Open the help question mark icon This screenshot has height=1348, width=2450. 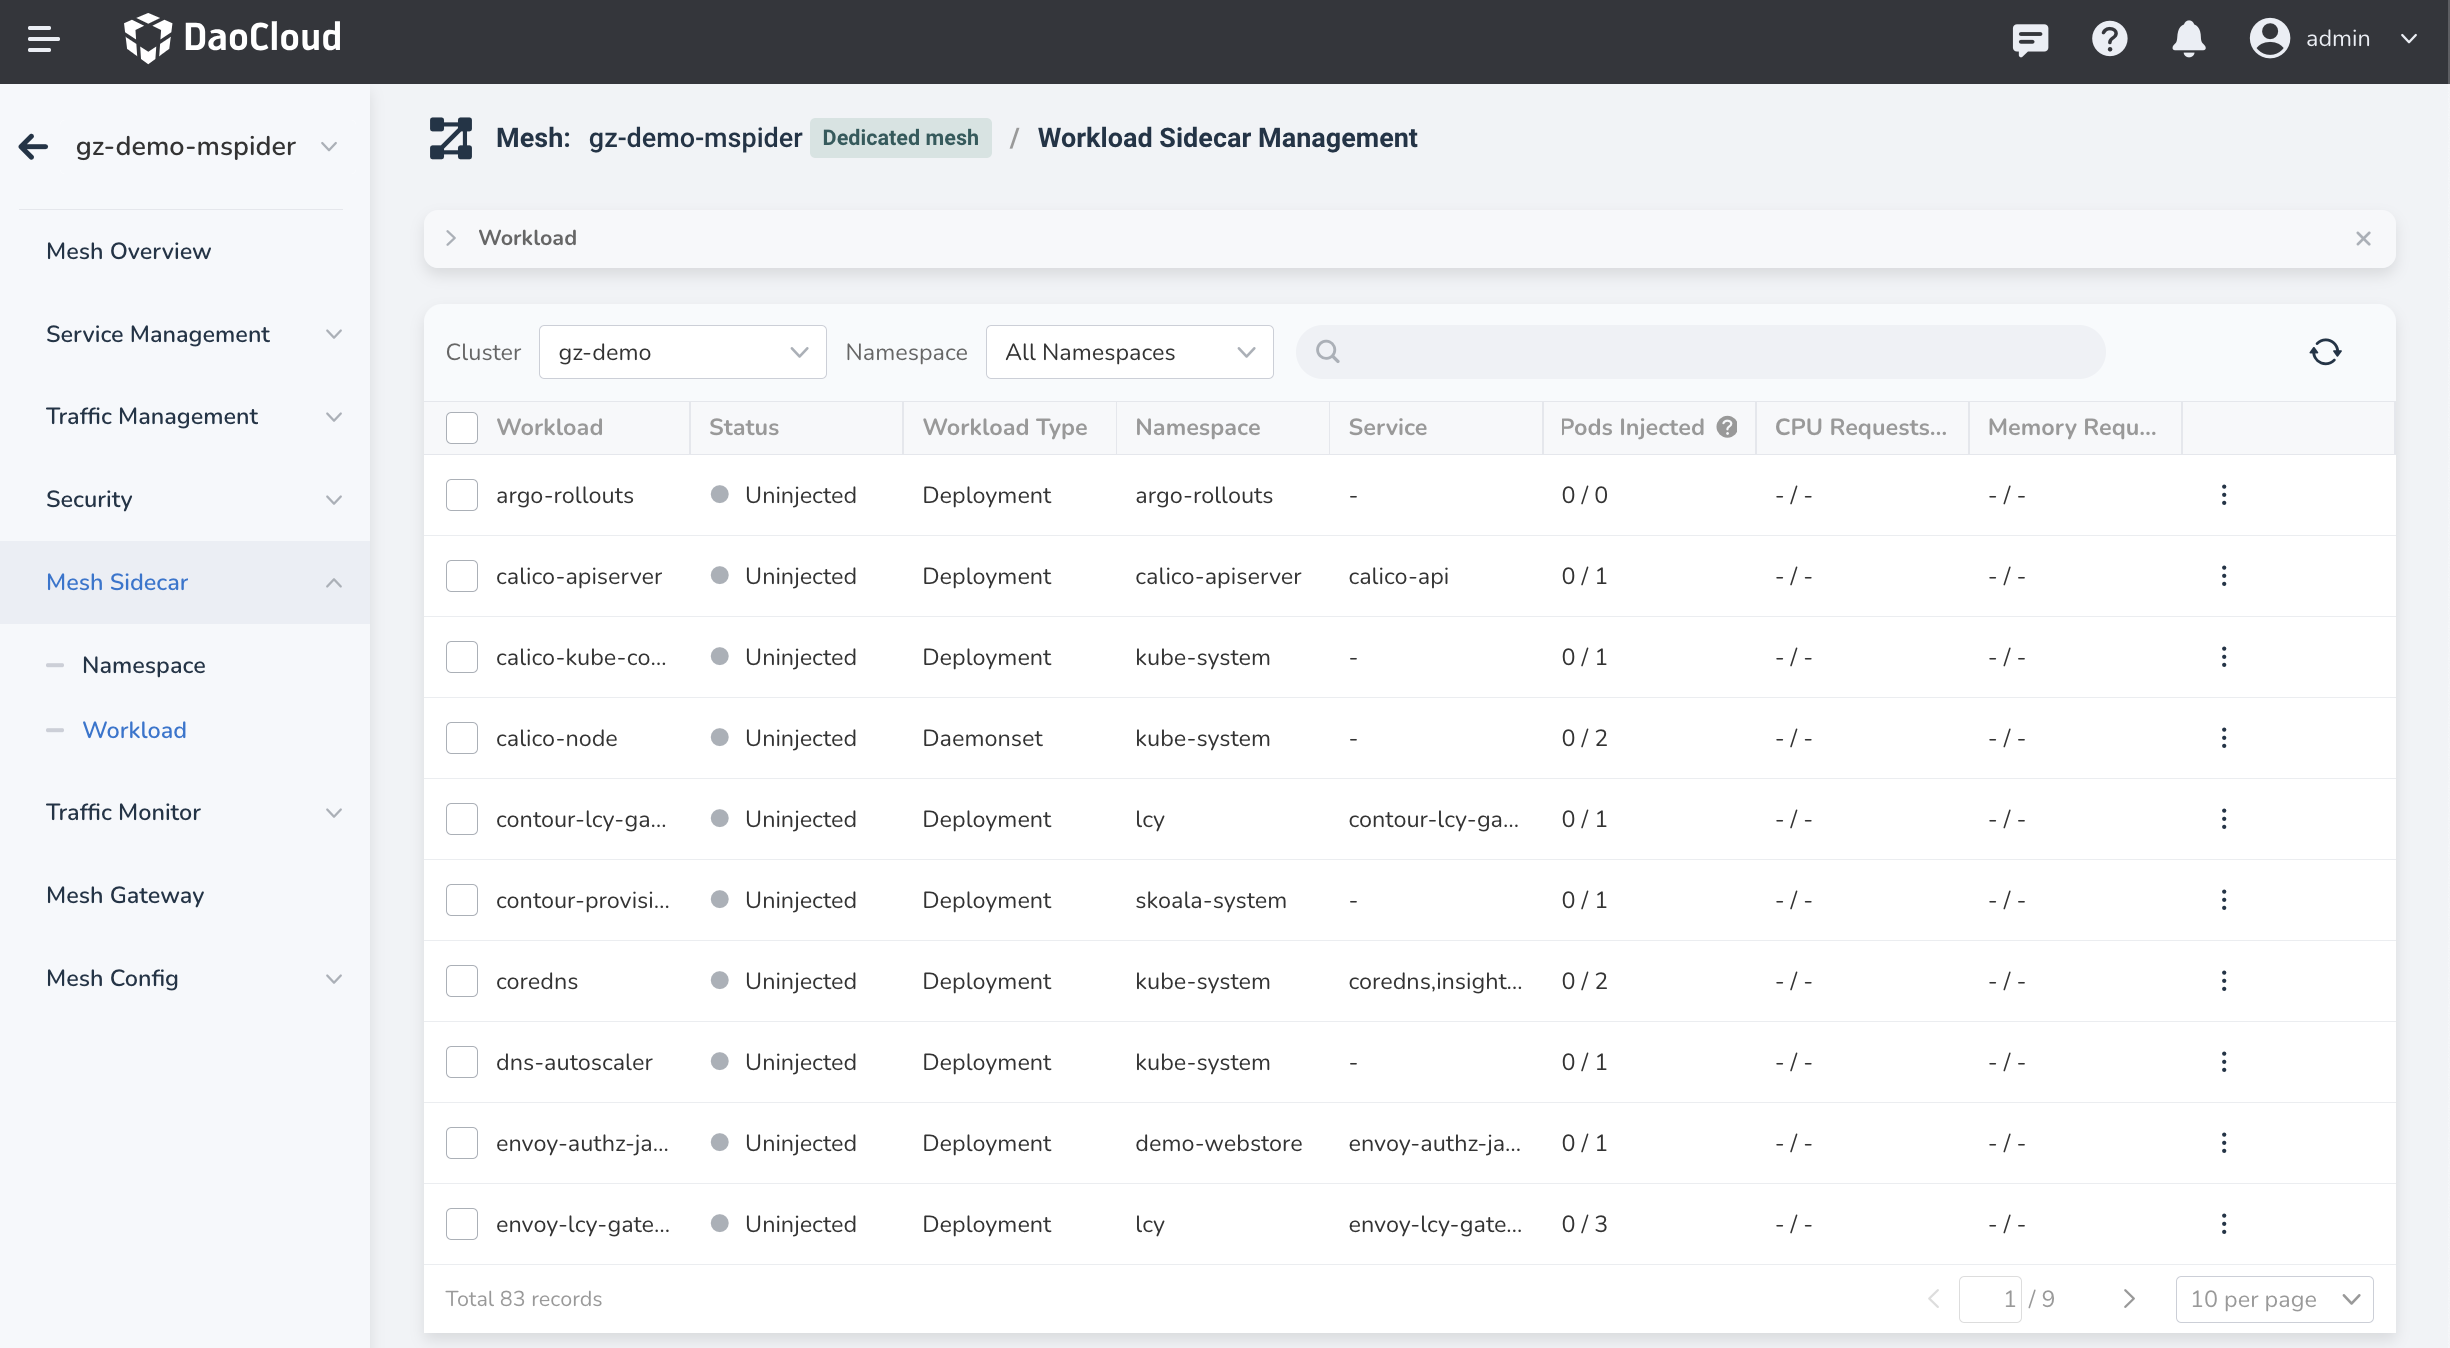click(2109, 39)
